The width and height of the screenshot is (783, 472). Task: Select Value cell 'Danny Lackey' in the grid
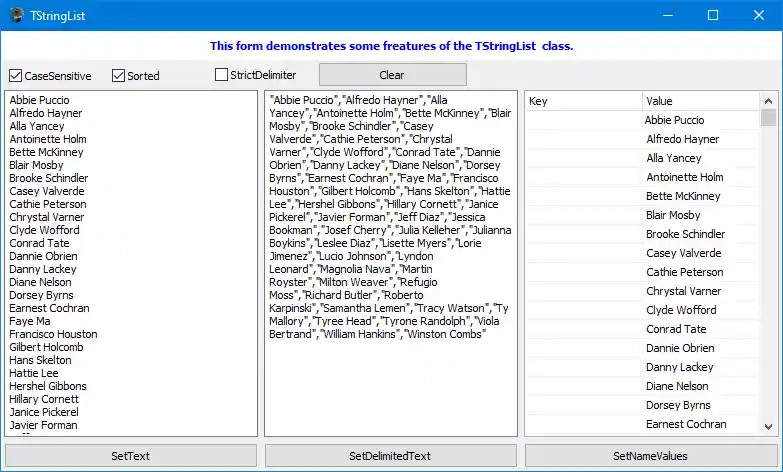701,367
